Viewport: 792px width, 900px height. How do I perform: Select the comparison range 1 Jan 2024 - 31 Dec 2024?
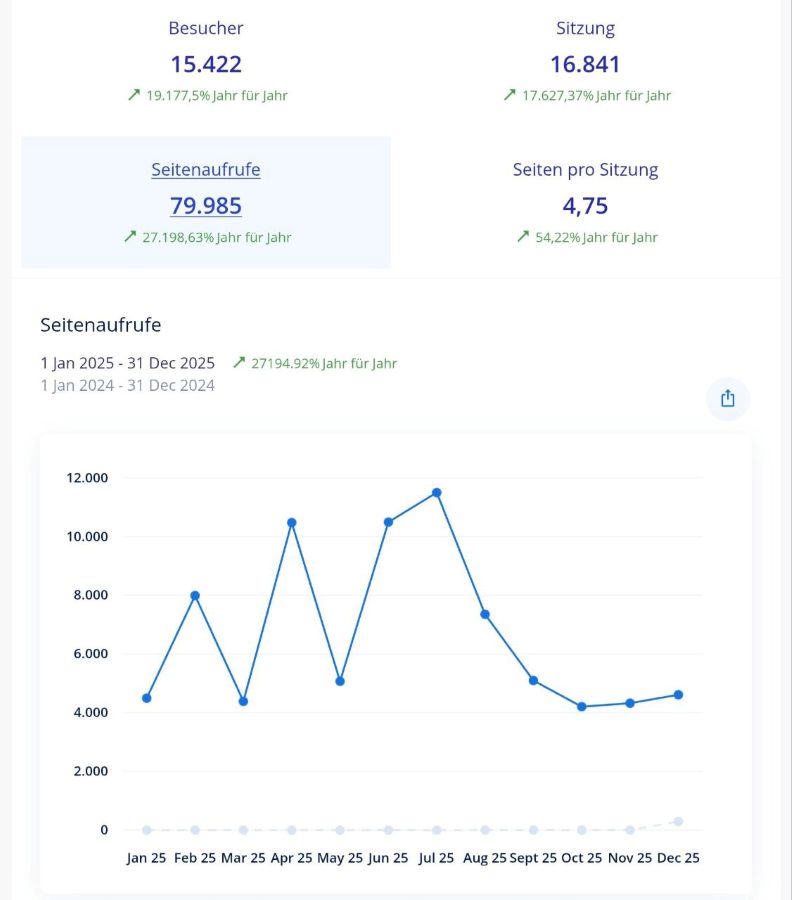tap(128, 385)
